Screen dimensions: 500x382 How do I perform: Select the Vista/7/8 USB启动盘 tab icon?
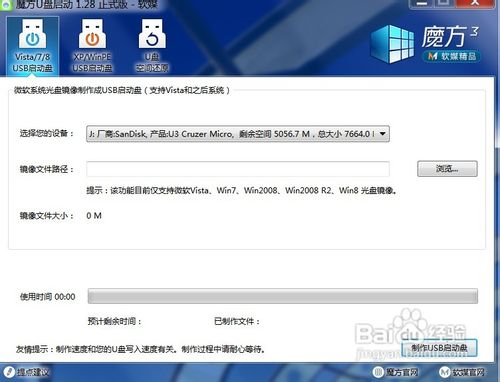(x=32, y=46)
